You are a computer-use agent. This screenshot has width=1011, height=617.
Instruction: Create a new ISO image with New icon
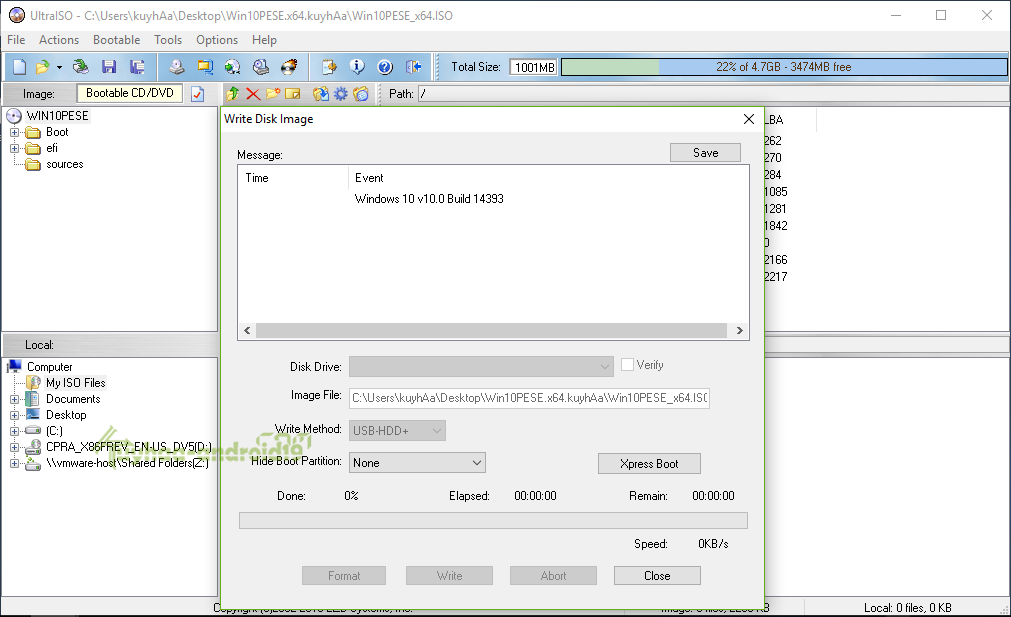[x=19, y=66]
